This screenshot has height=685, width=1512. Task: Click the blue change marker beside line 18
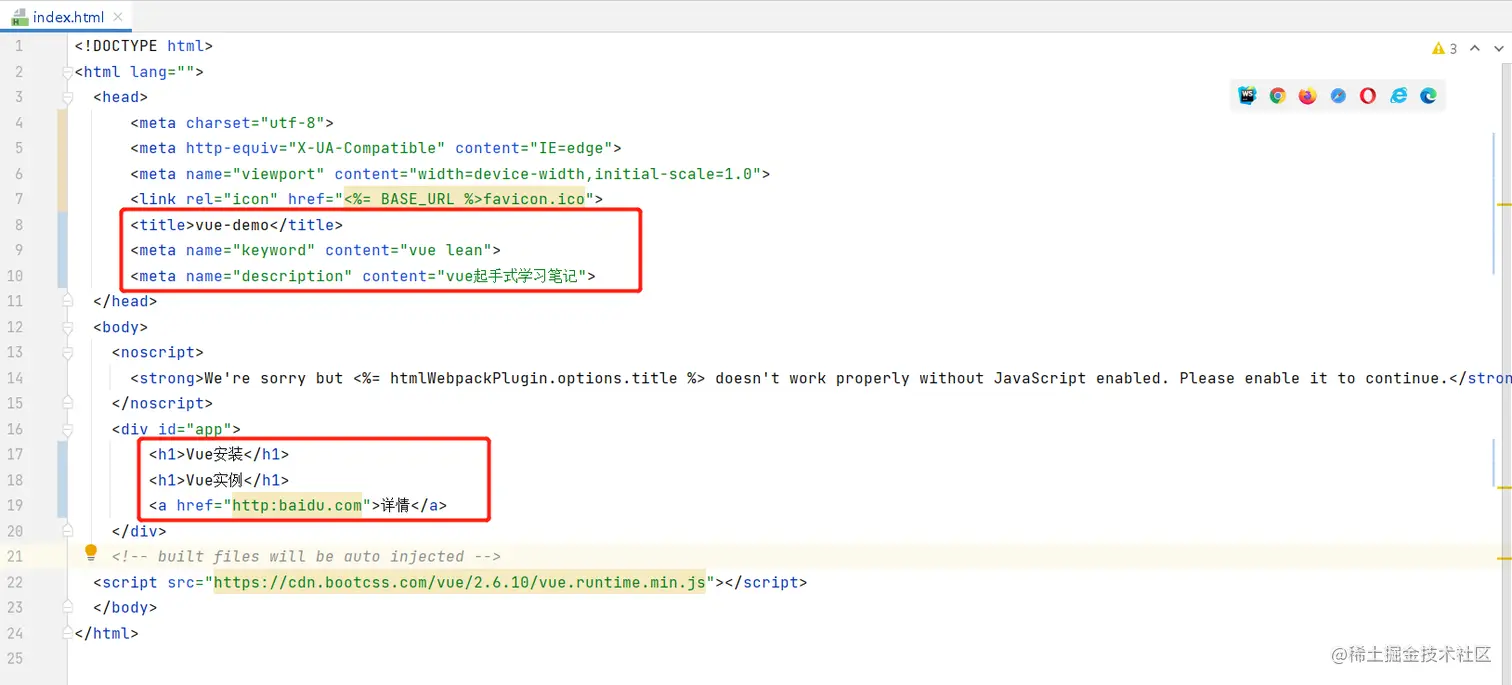point(63,480)
